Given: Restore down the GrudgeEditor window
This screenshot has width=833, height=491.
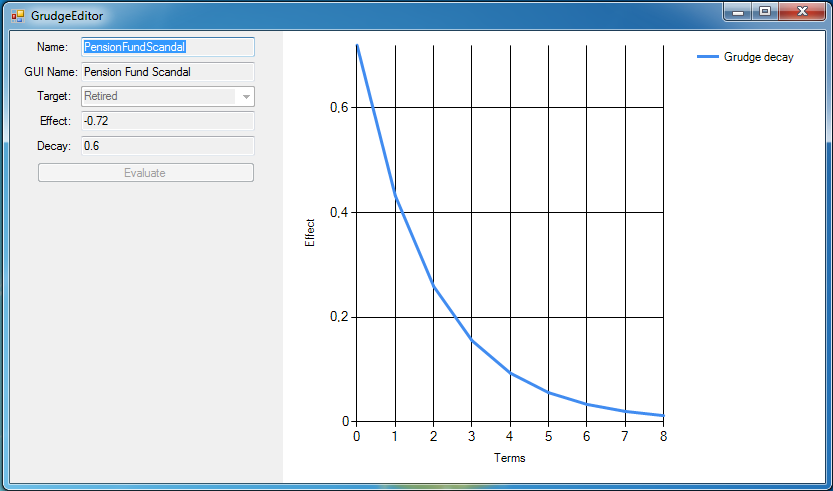Looking at the screenshot, I should 765,12.
